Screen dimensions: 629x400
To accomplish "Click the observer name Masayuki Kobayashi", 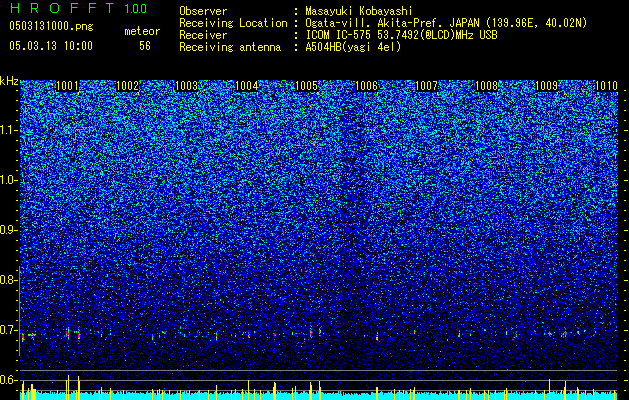I will 359,11.
